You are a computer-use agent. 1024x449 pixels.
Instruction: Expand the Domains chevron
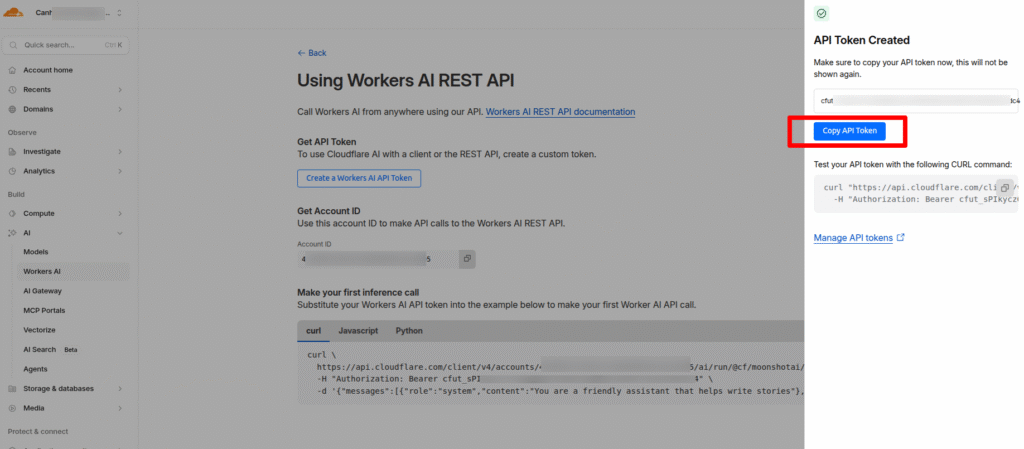coord(120,109)
